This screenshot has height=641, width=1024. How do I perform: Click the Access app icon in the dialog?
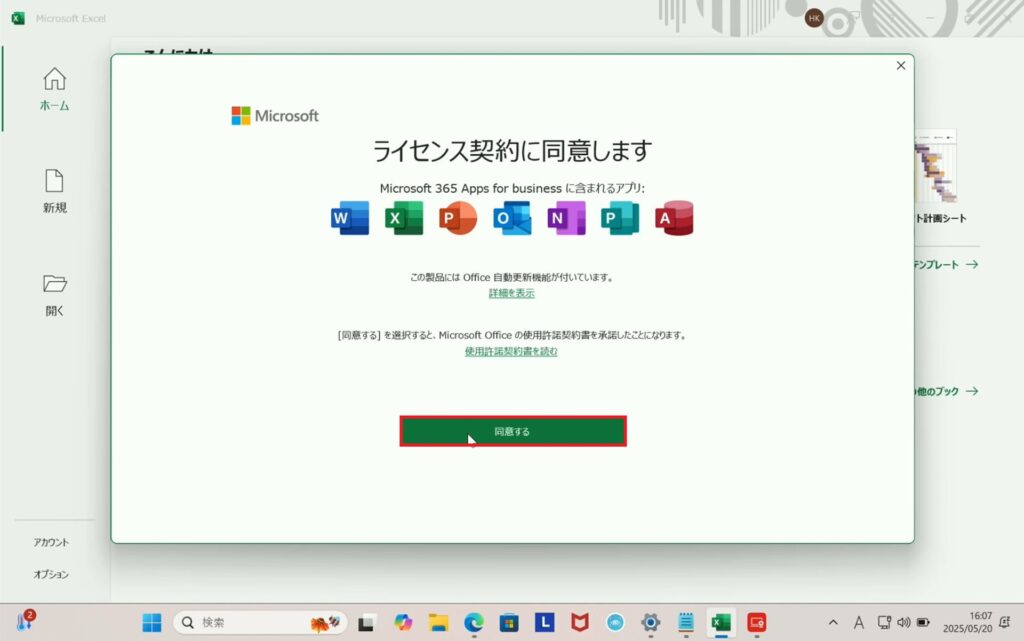[674, 218]
